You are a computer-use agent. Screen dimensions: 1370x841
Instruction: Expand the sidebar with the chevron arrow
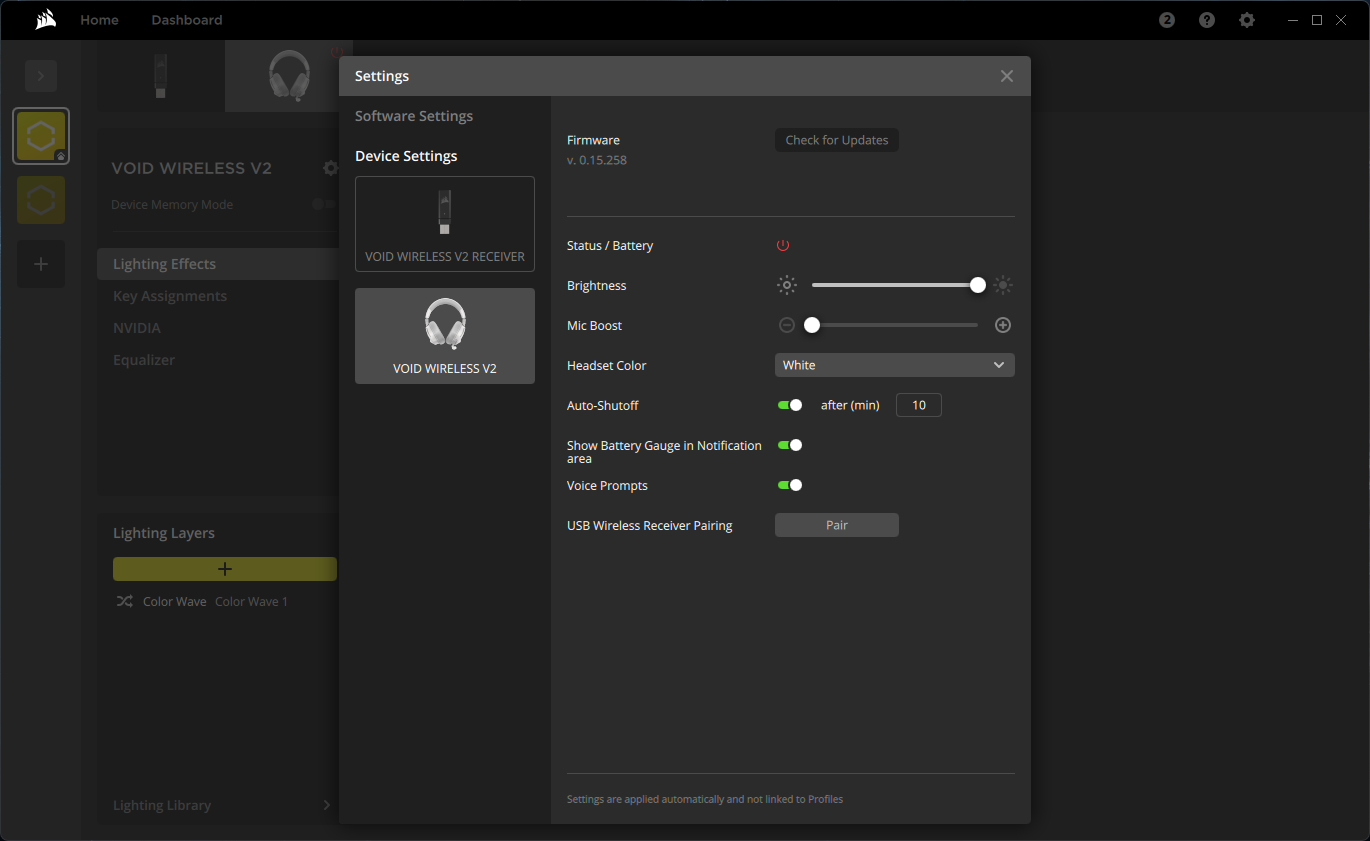click(x=41, y=76)
